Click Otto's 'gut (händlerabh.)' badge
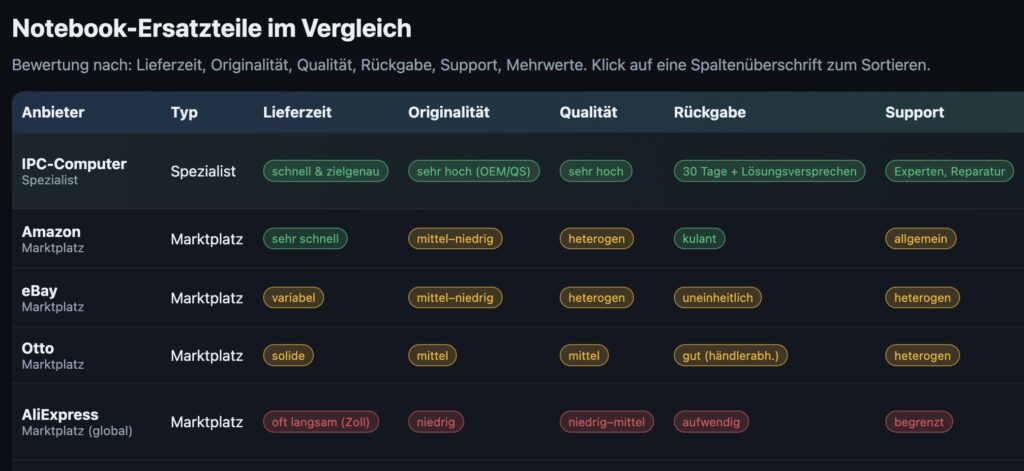Image resolution: width=1024 pixels, height=471 pixels. pyautogui.click(x=731, y=355)
